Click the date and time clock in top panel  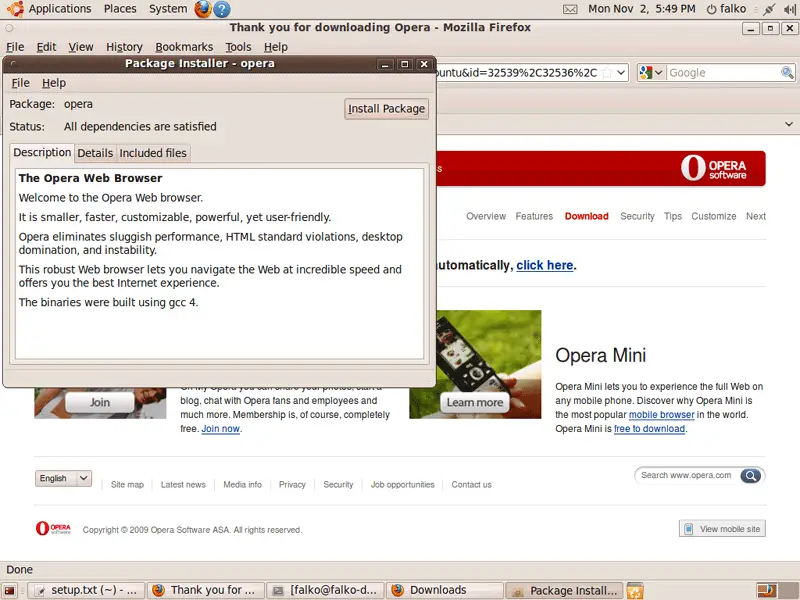(641, 9)
